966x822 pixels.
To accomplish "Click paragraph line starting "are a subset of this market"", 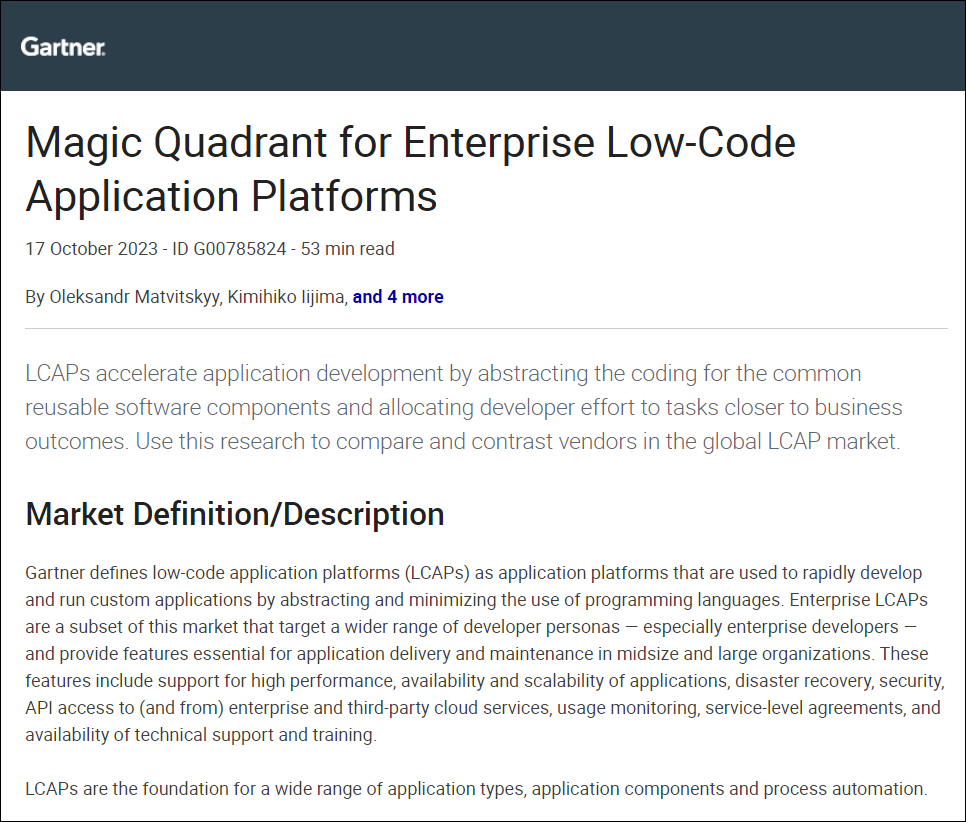I will click(x=471, y=627).
